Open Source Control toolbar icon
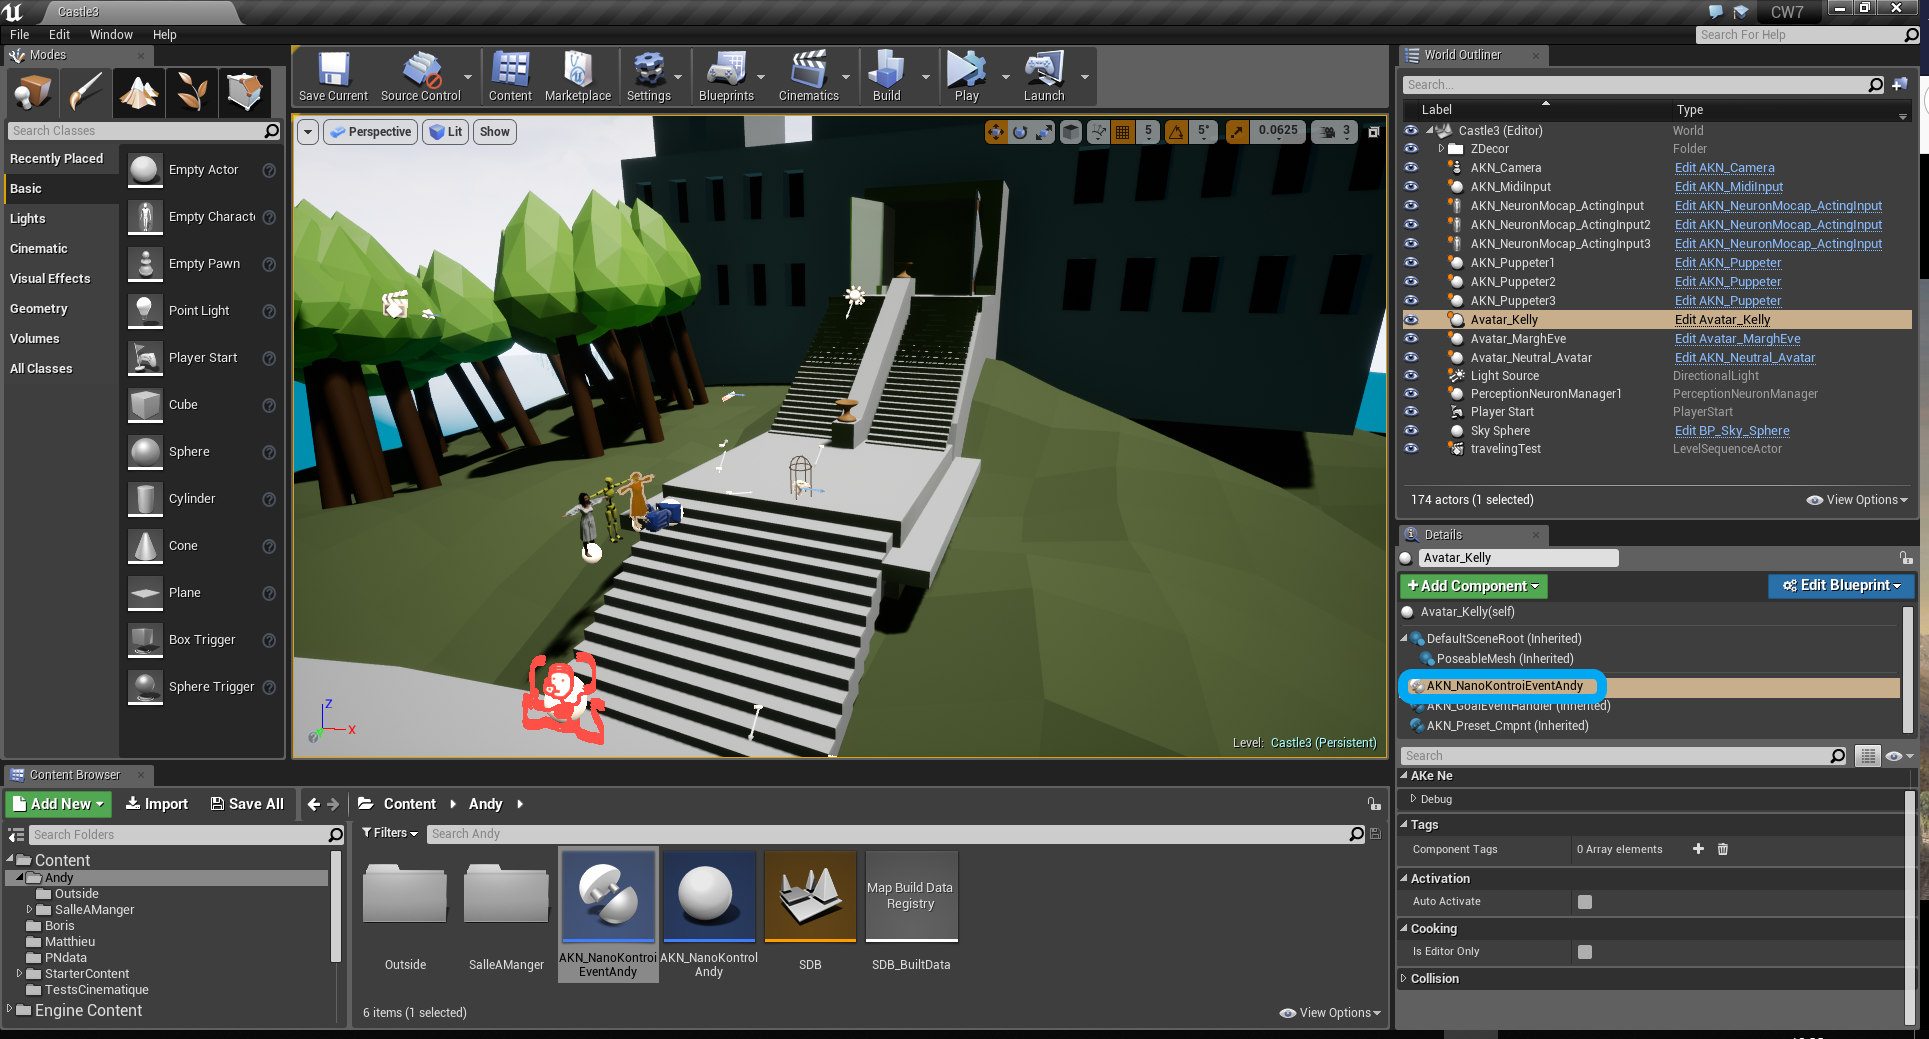The width and height of the screenshot is (1929, 1039). 421,77
